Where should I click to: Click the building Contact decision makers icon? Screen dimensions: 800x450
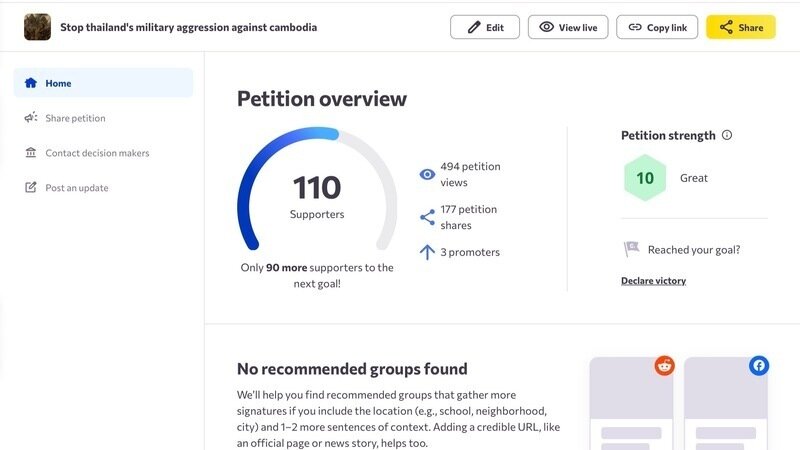(x=31, y=153)
